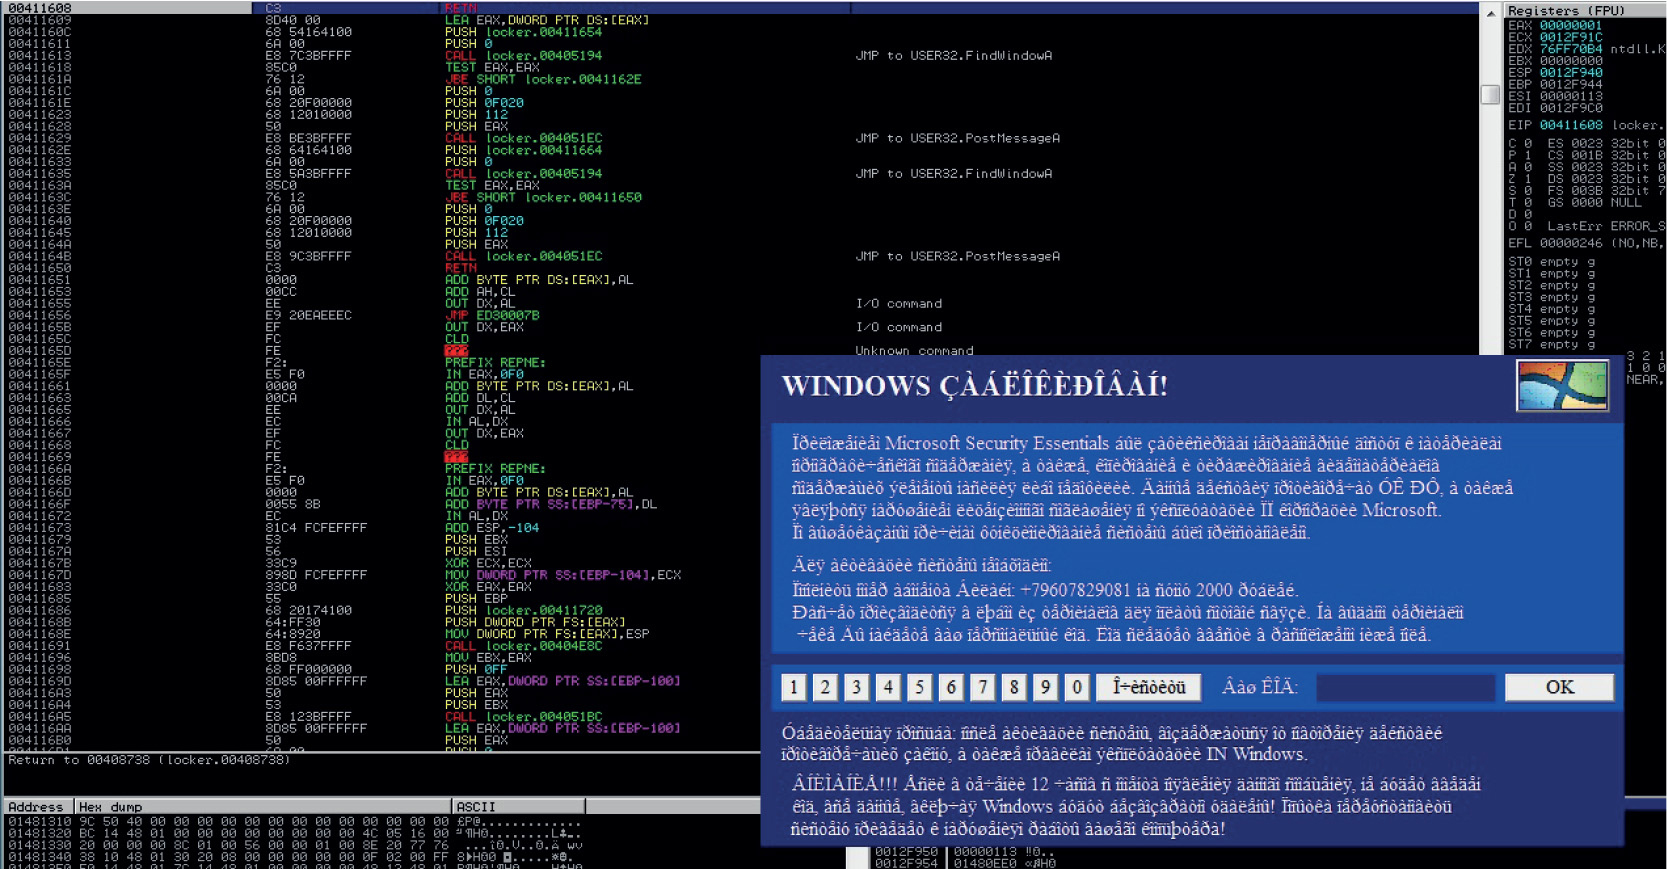Focus the unlock code input field
The height and width of the screenshot is (869, 1667).
[x=1405, y=687]
